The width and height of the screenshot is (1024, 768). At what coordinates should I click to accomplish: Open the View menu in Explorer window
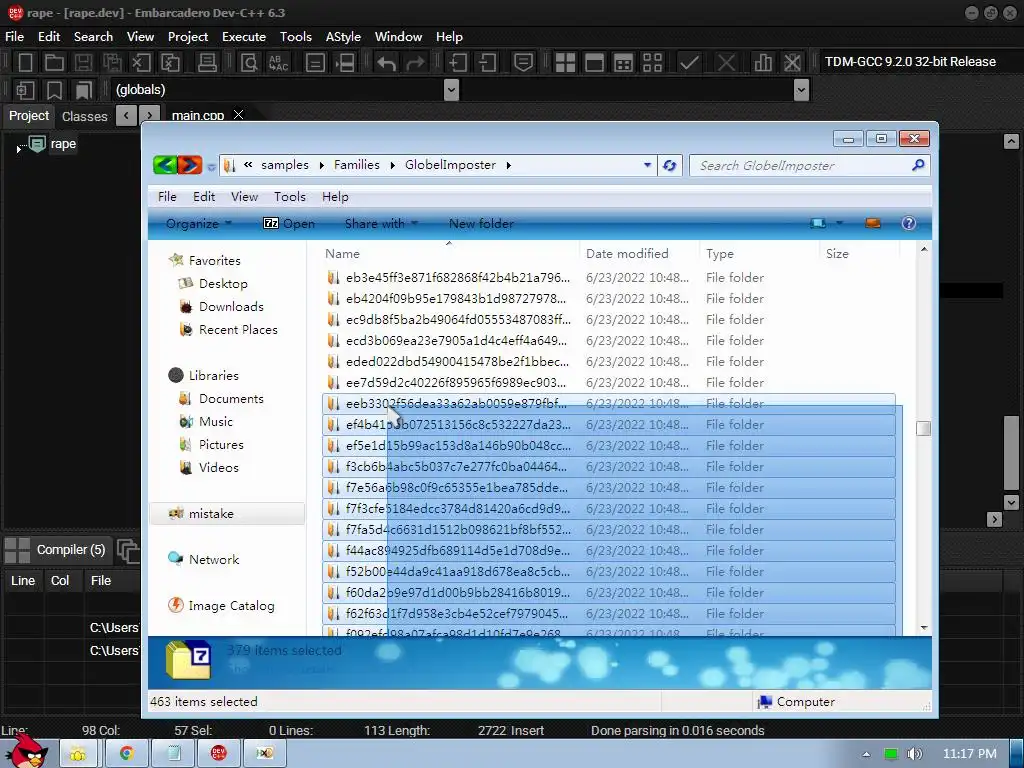pos(244,197)
